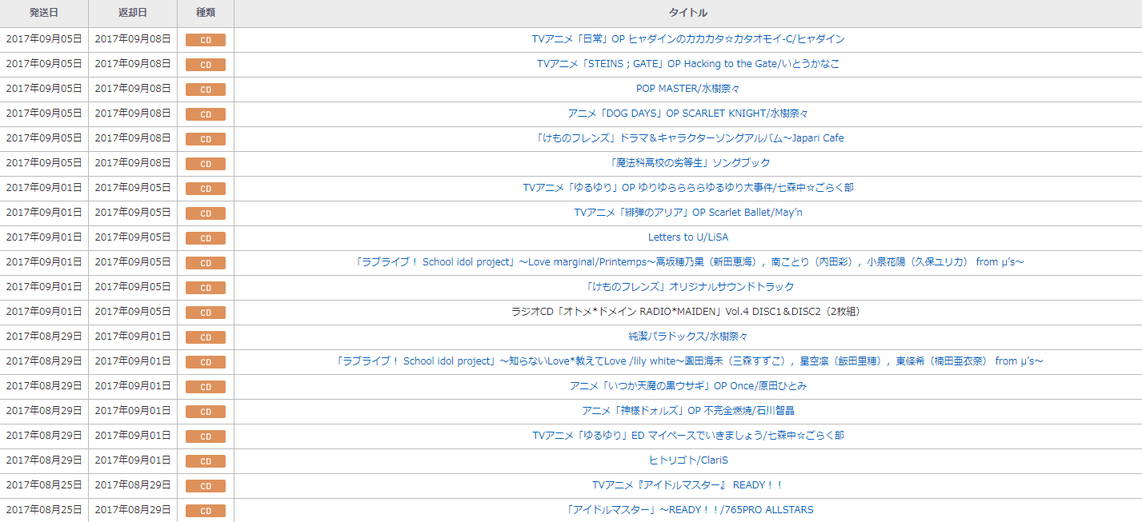The height and width of the screenshot is (522, 1142).
Task: Open the READY!!/765PRO ALLSTARS link
Action: coord(688,510)
